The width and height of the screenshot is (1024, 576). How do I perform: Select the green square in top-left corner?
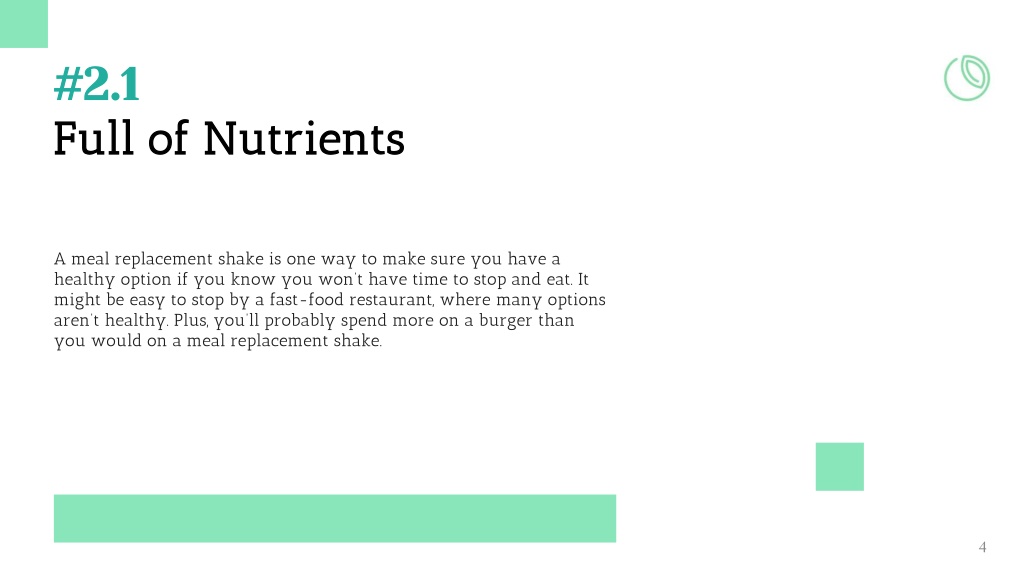[24, 24]
